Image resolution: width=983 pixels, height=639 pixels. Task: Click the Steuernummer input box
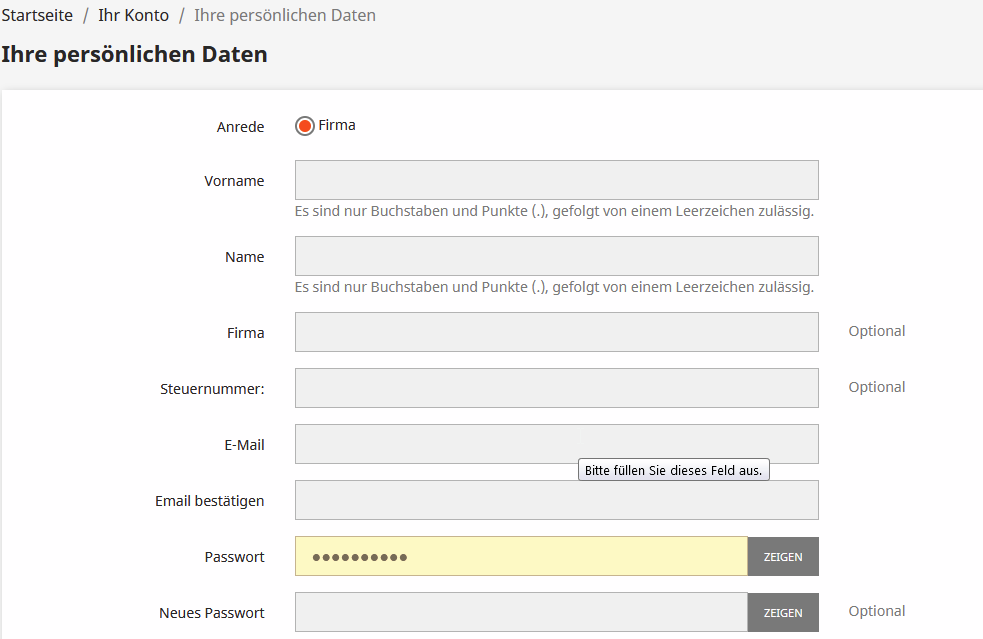point(556,388)
